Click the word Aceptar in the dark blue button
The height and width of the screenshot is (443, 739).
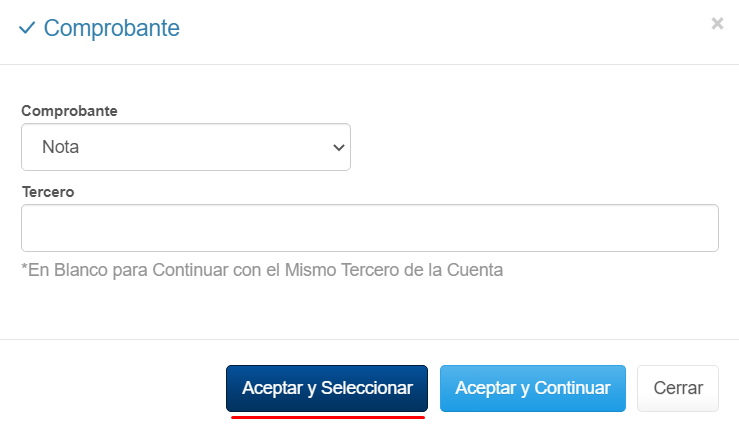[272, 388]
